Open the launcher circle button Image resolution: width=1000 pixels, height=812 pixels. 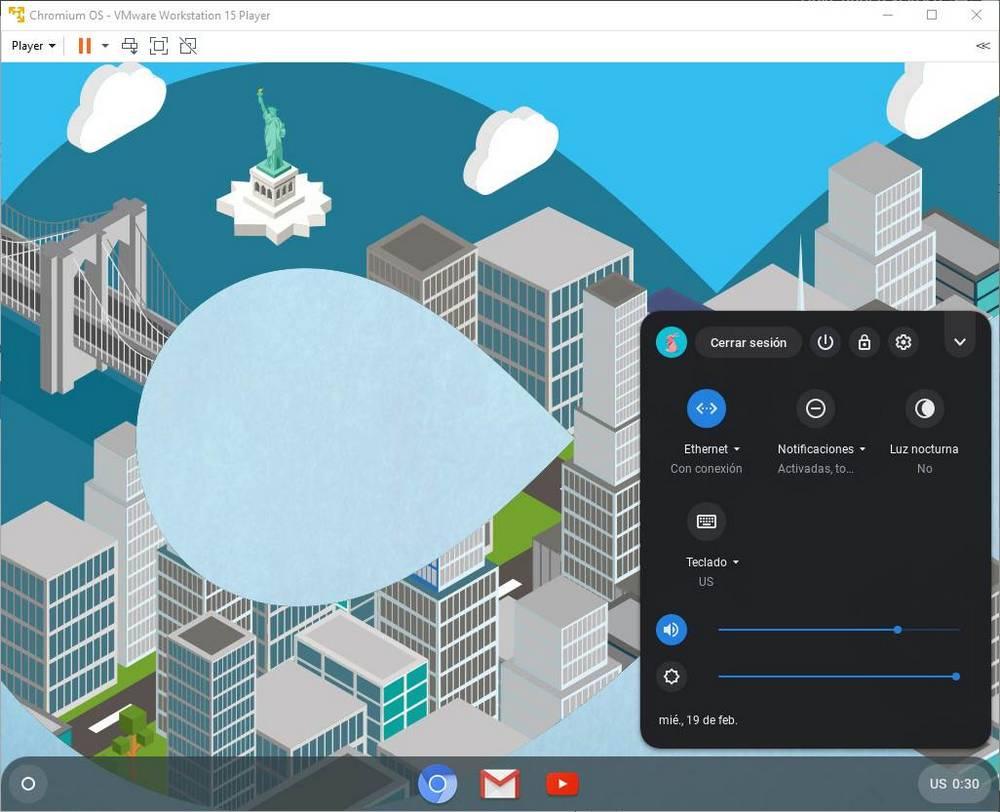(x=28, y=783)
